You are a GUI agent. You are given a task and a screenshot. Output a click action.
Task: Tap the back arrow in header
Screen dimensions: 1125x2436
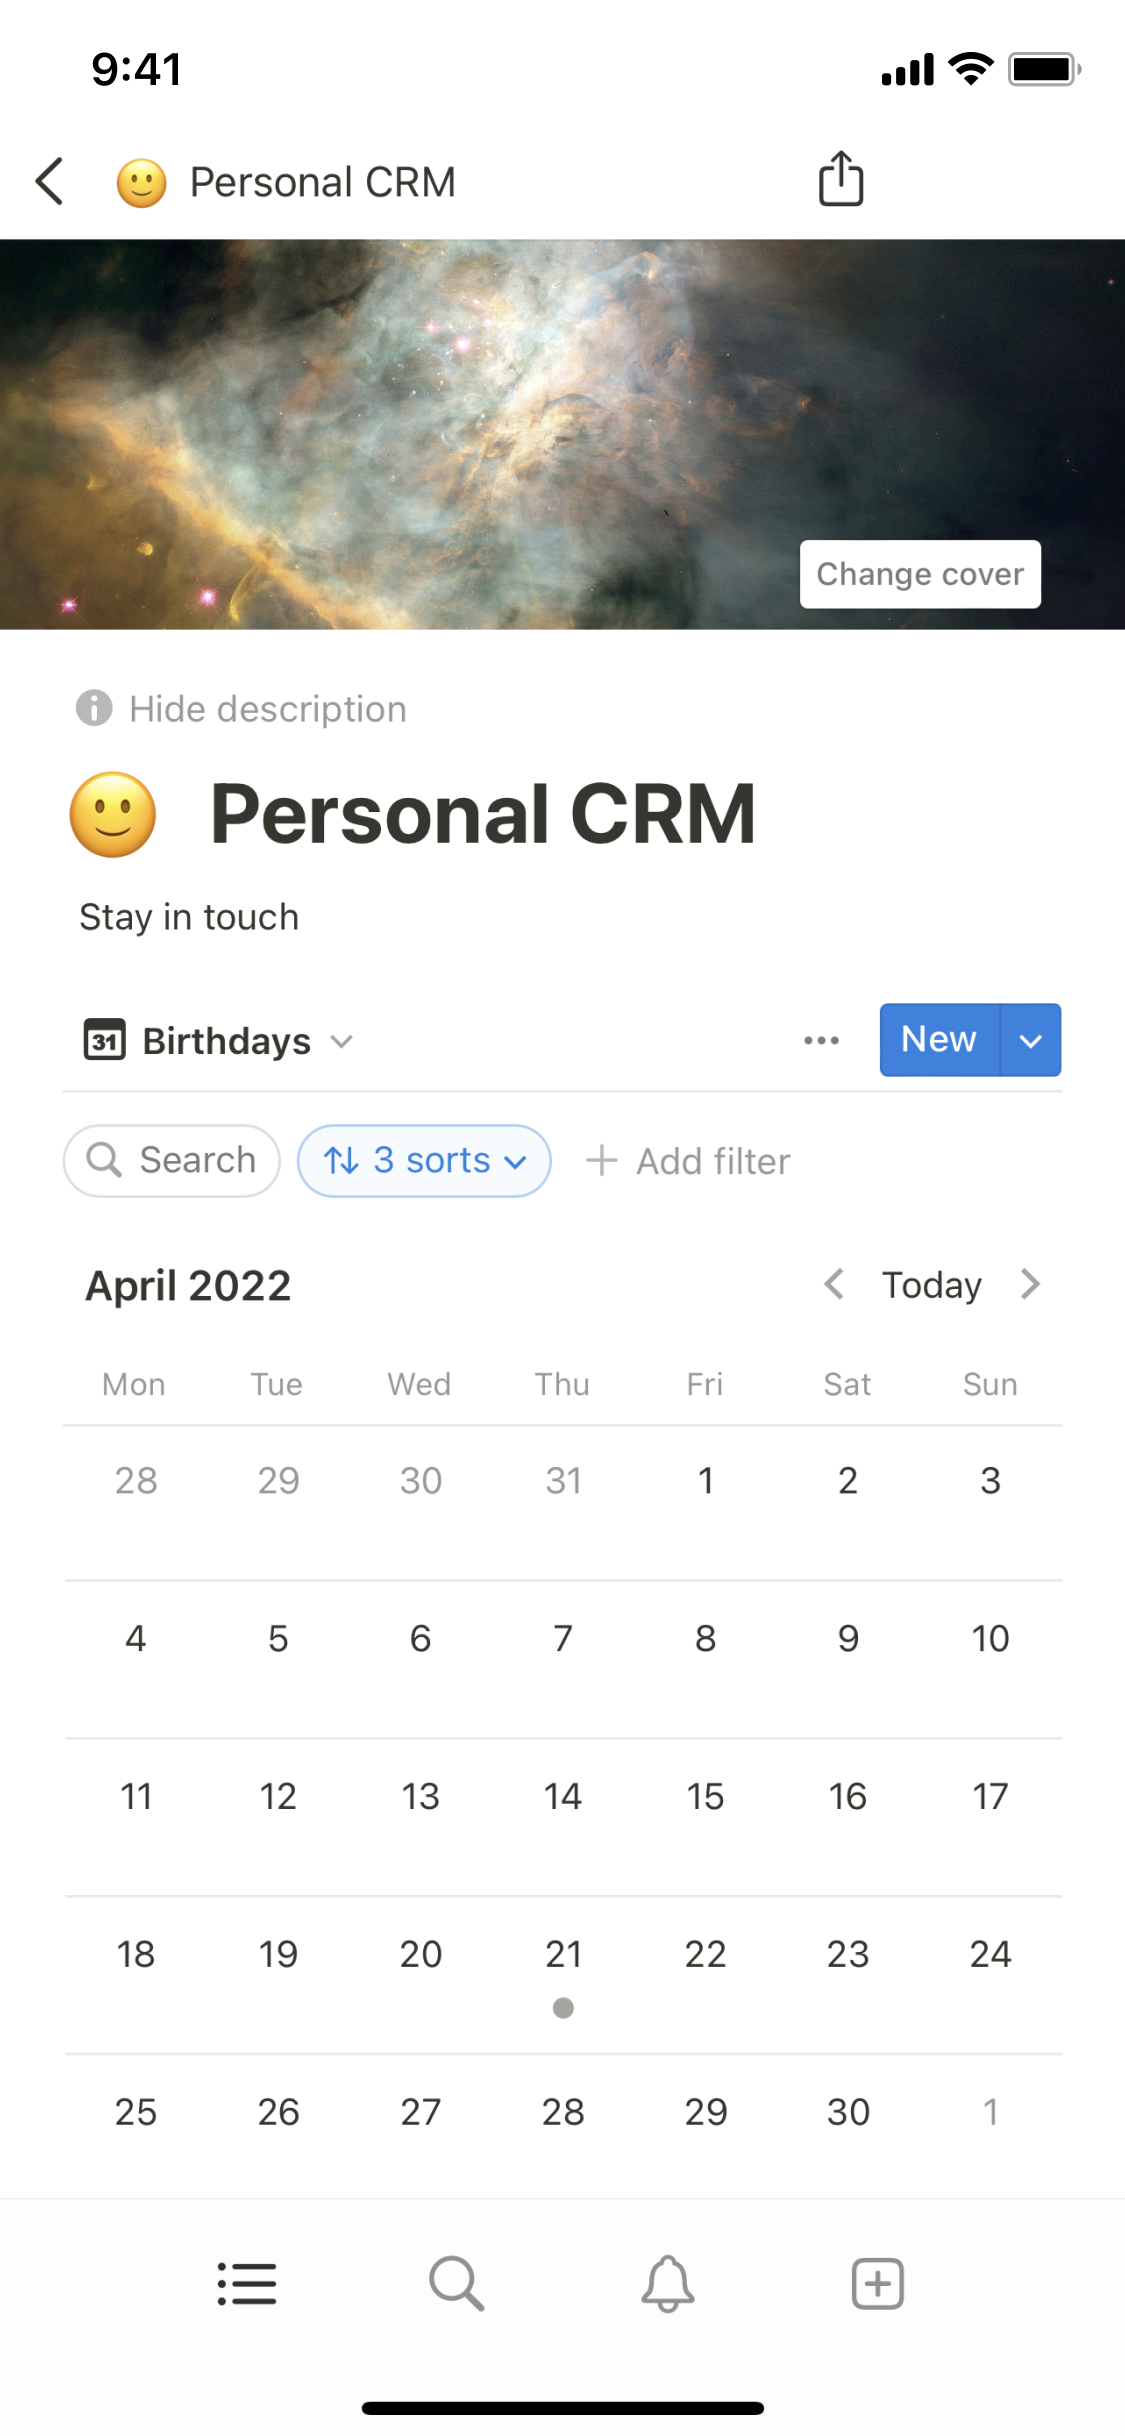[x=50, y=182]
